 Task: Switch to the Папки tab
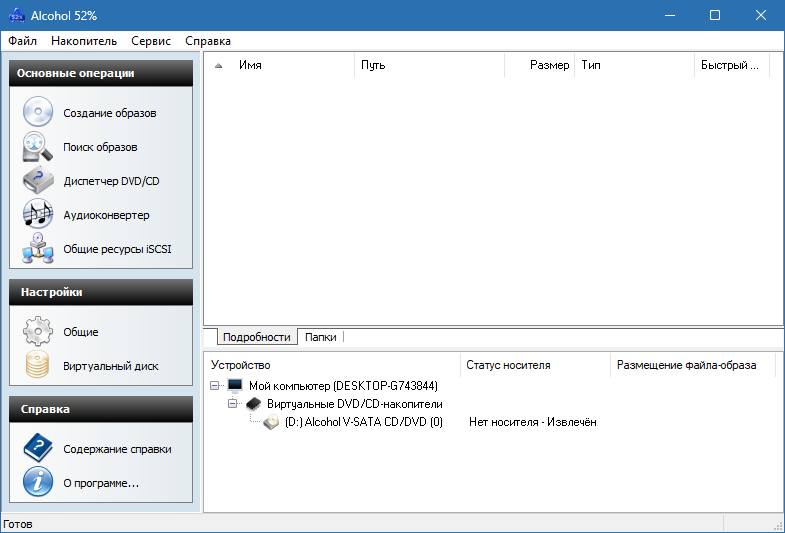coord(320,337)
